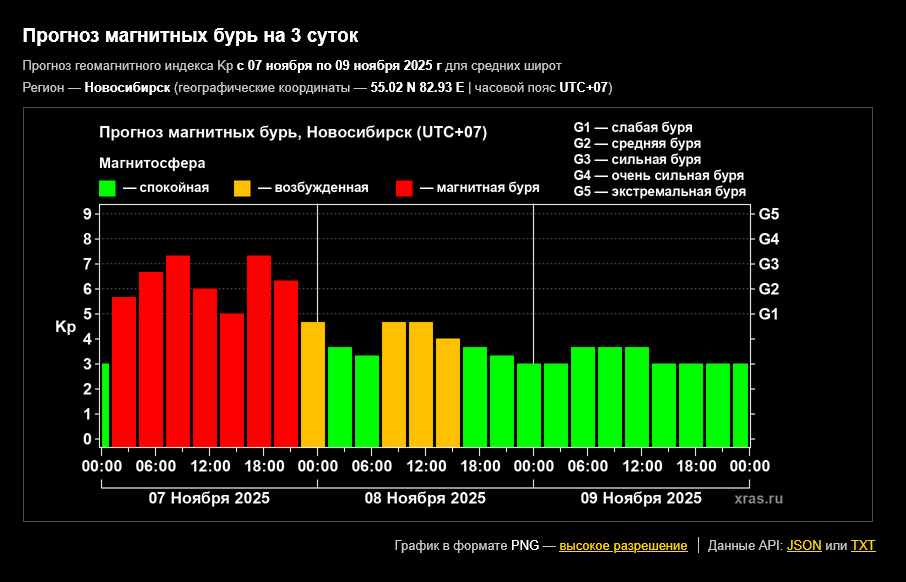
Task: Select the G5 label on right axis
Action: pos(769,214)
